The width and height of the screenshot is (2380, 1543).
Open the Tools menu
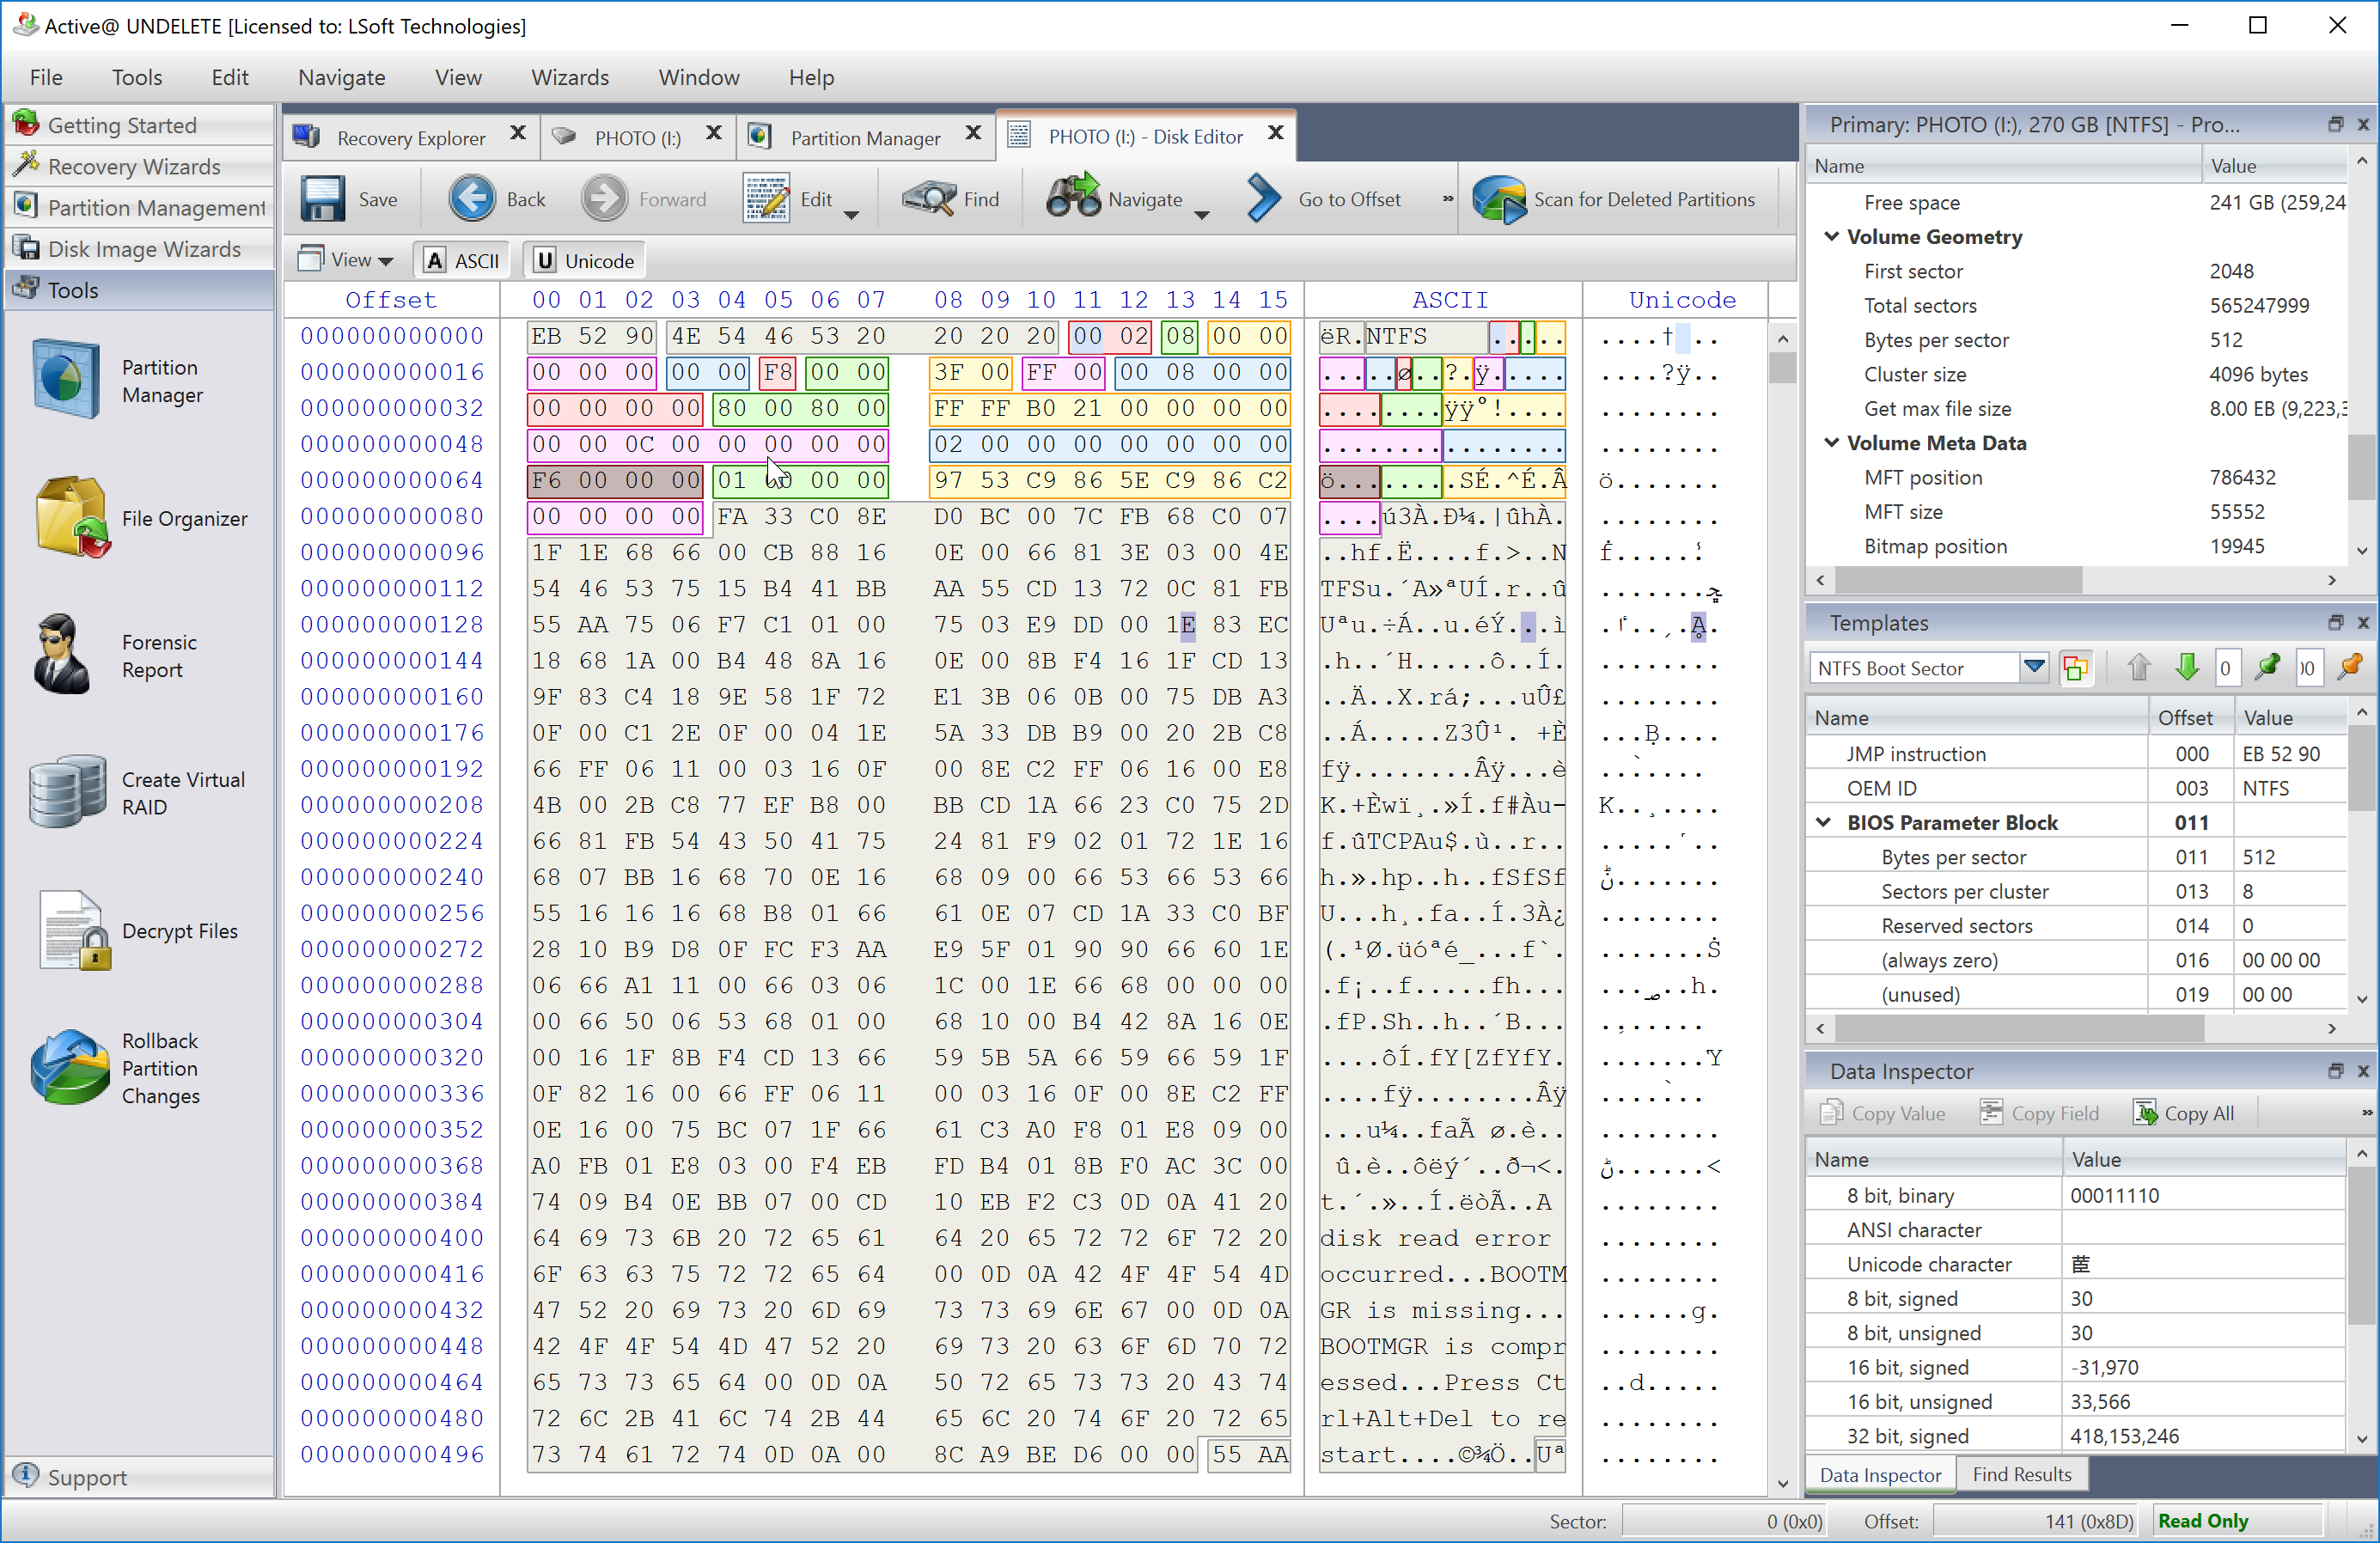coord(135,76)
